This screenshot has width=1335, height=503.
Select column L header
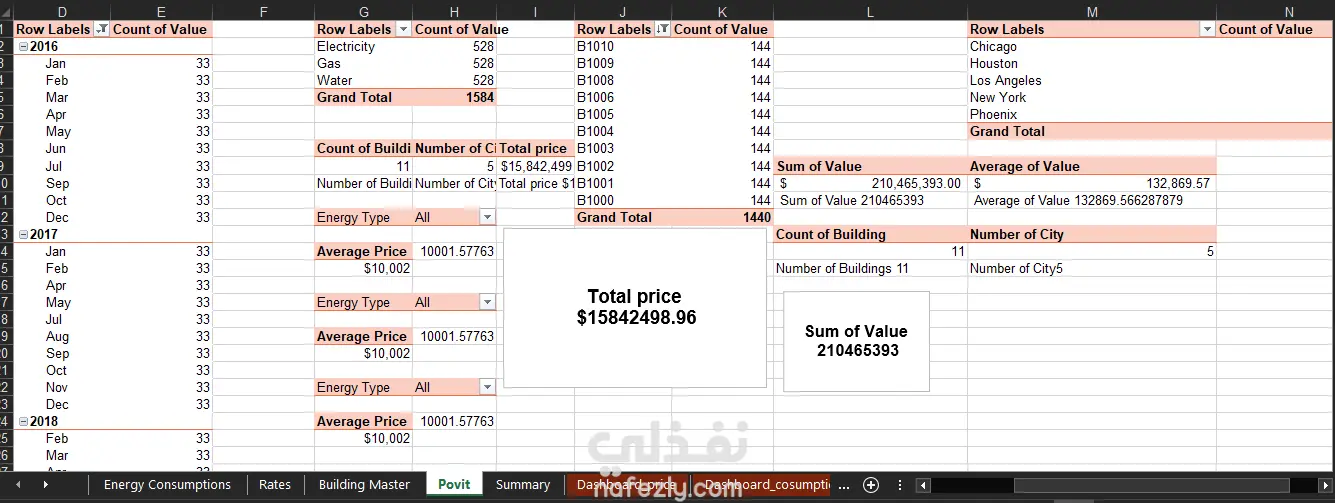(x=870, y=11)
